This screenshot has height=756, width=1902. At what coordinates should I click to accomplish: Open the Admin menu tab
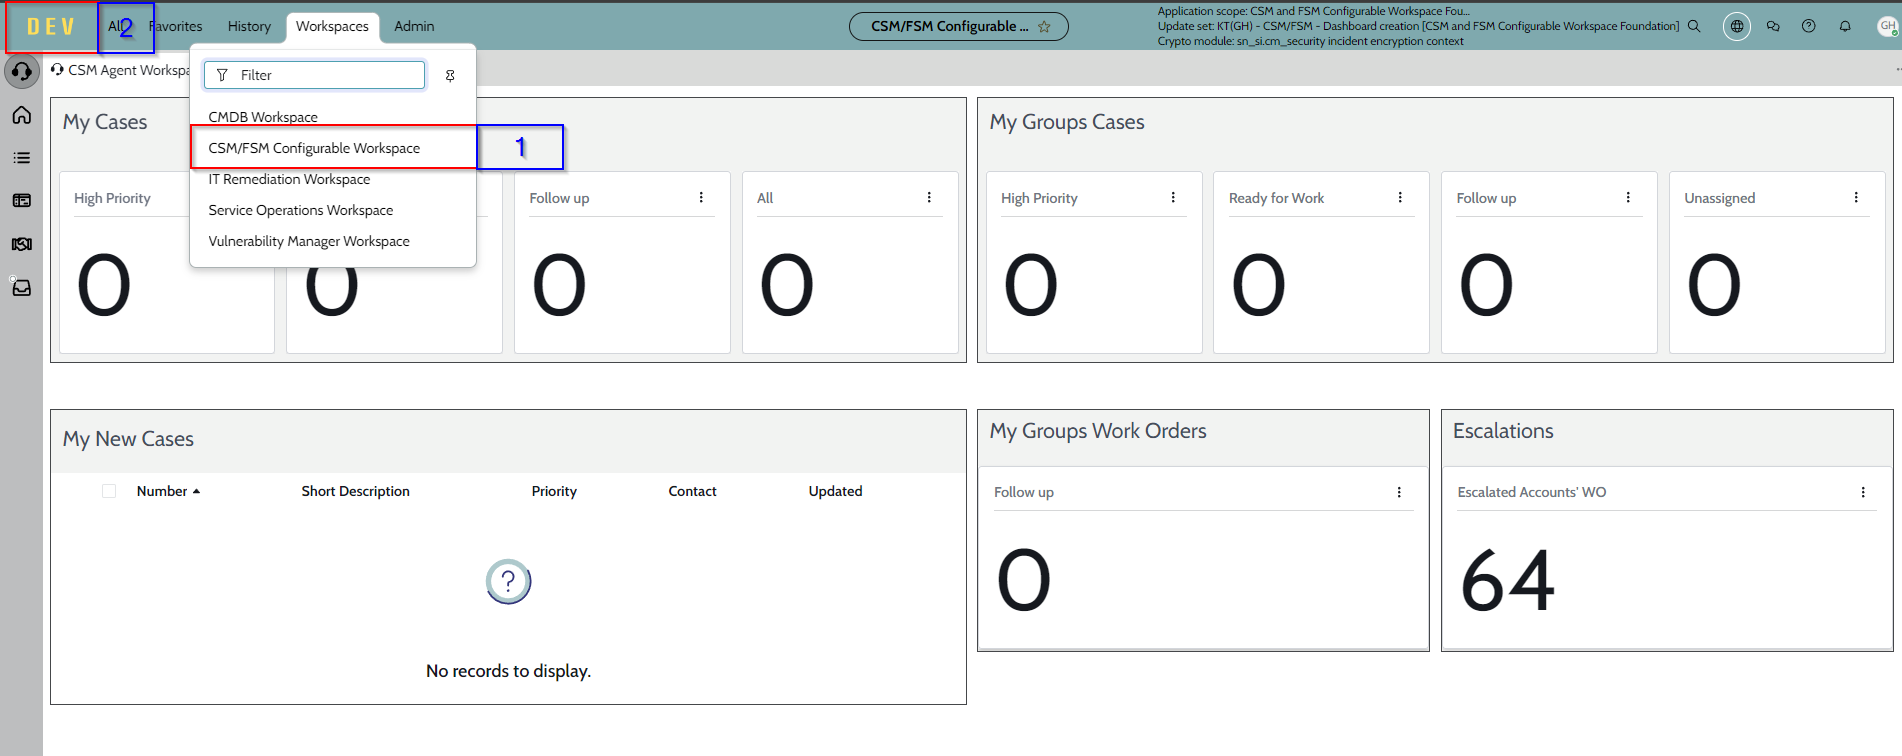[414, 27]
